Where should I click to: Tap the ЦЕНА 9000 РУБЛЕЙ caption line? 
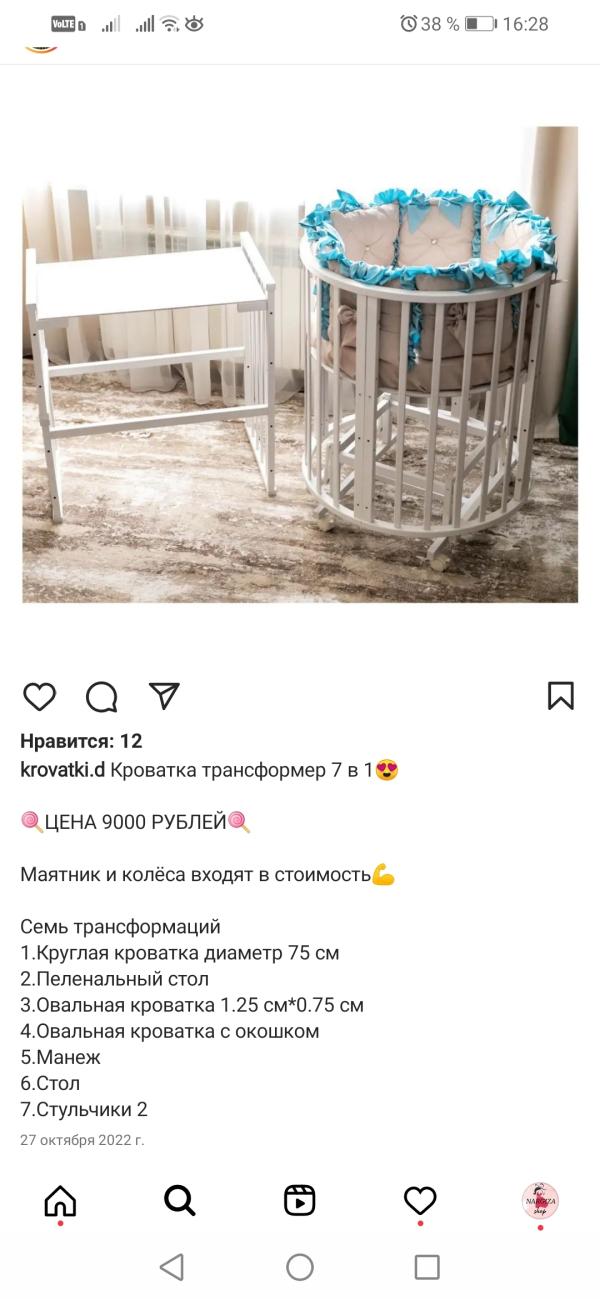point(136,823)
